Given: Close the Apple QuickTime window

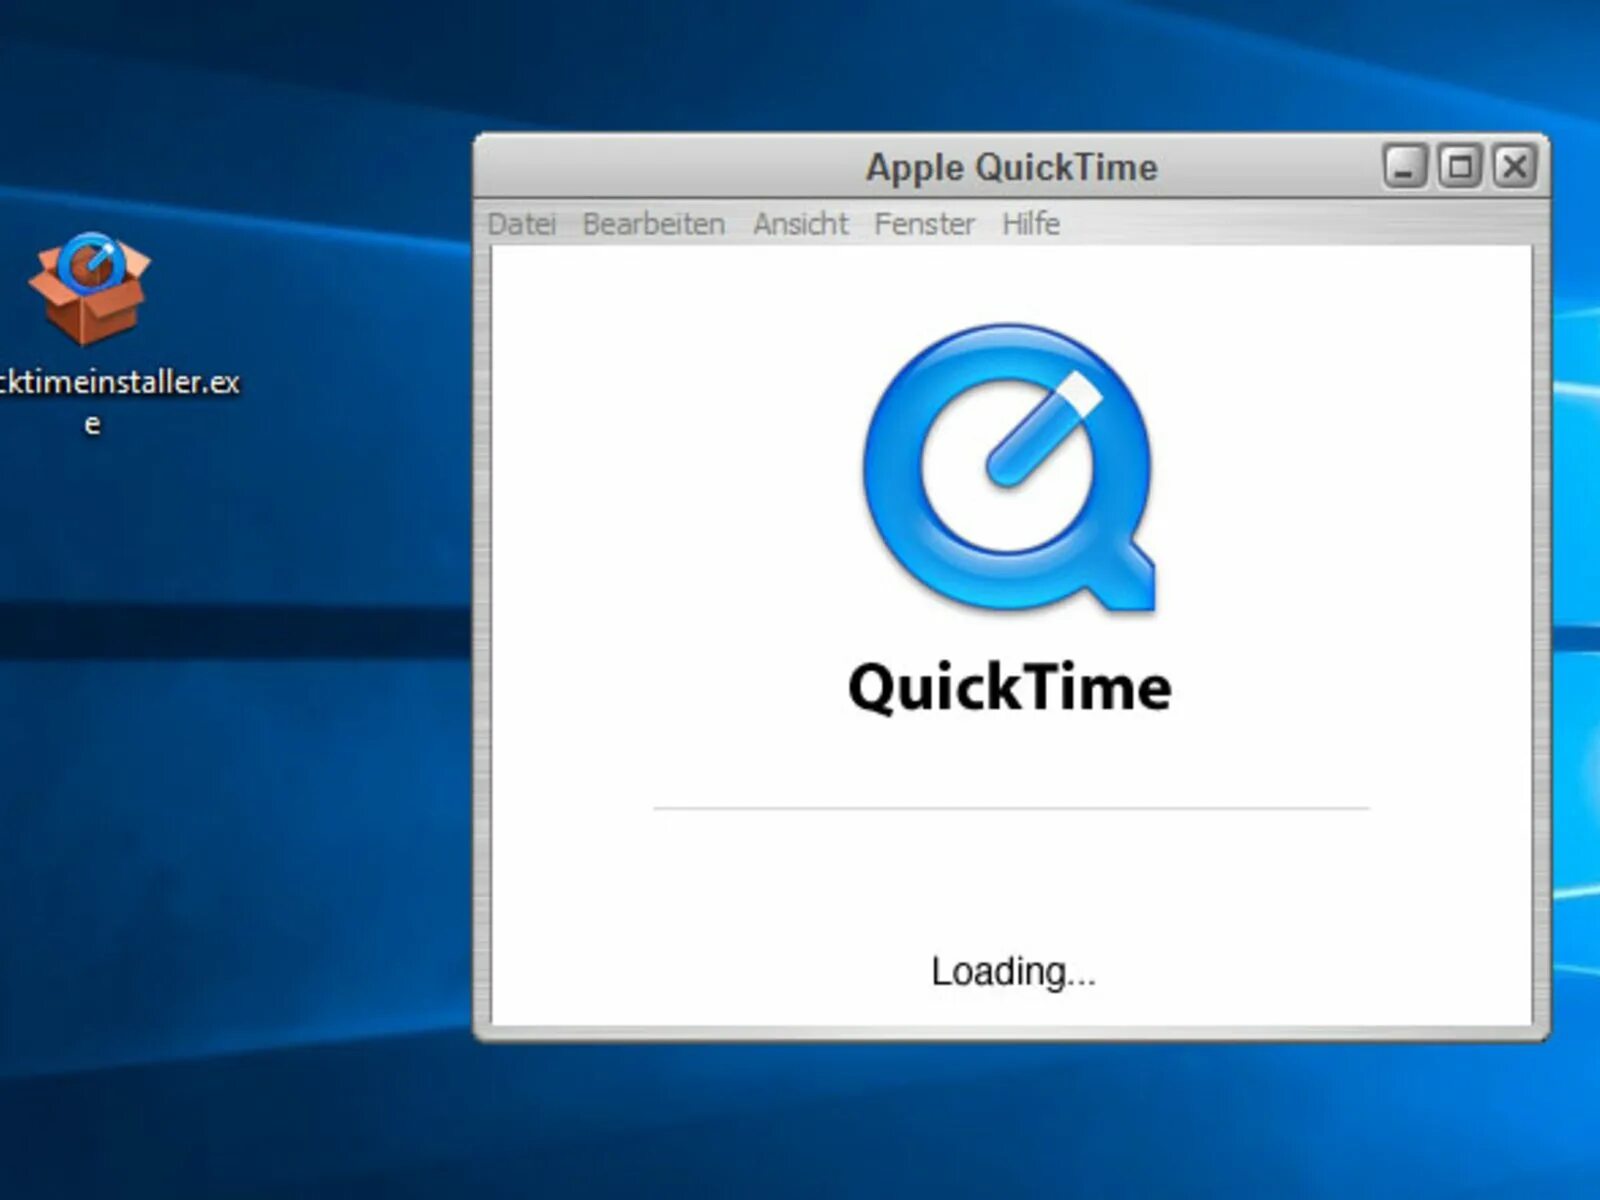Looking at the screenshot, I should [x=1515, y=166].
